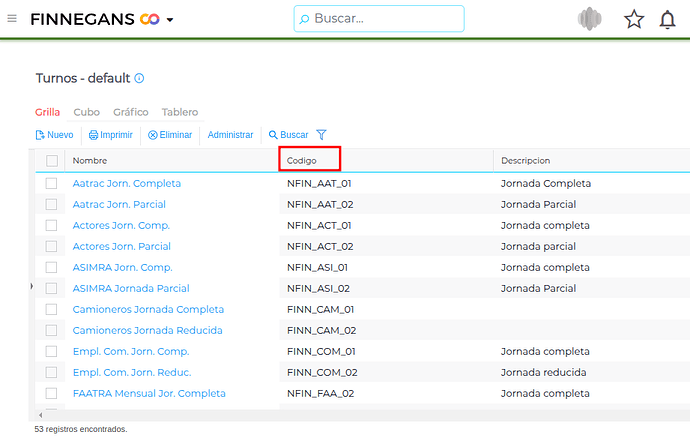Open the Camioneros Jornada Reducida link

coord(147,330)
